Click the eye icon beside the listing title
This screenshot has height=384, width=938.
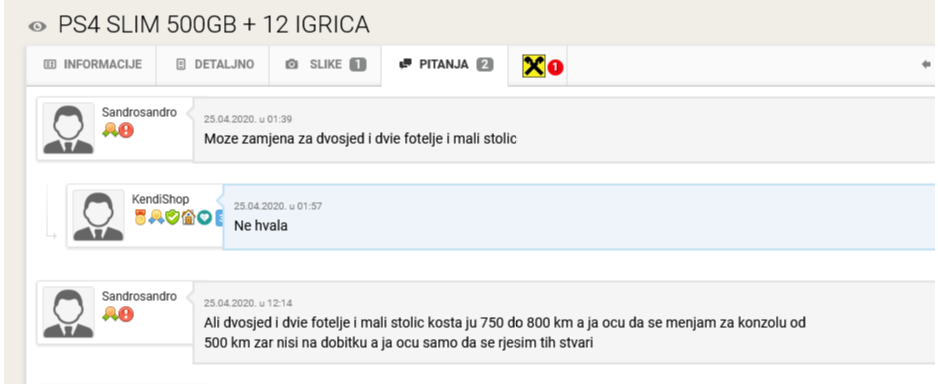37,26
